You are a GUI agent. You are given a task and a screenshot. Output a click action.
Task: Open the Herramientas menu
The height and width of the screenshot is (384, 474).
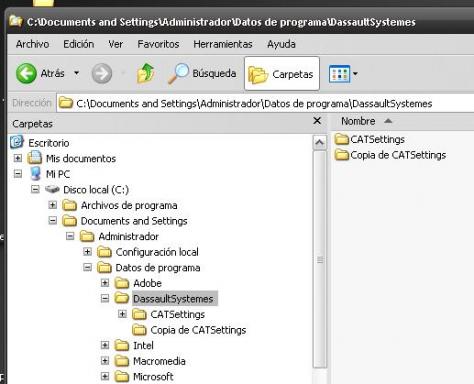[x=223, y=44]
